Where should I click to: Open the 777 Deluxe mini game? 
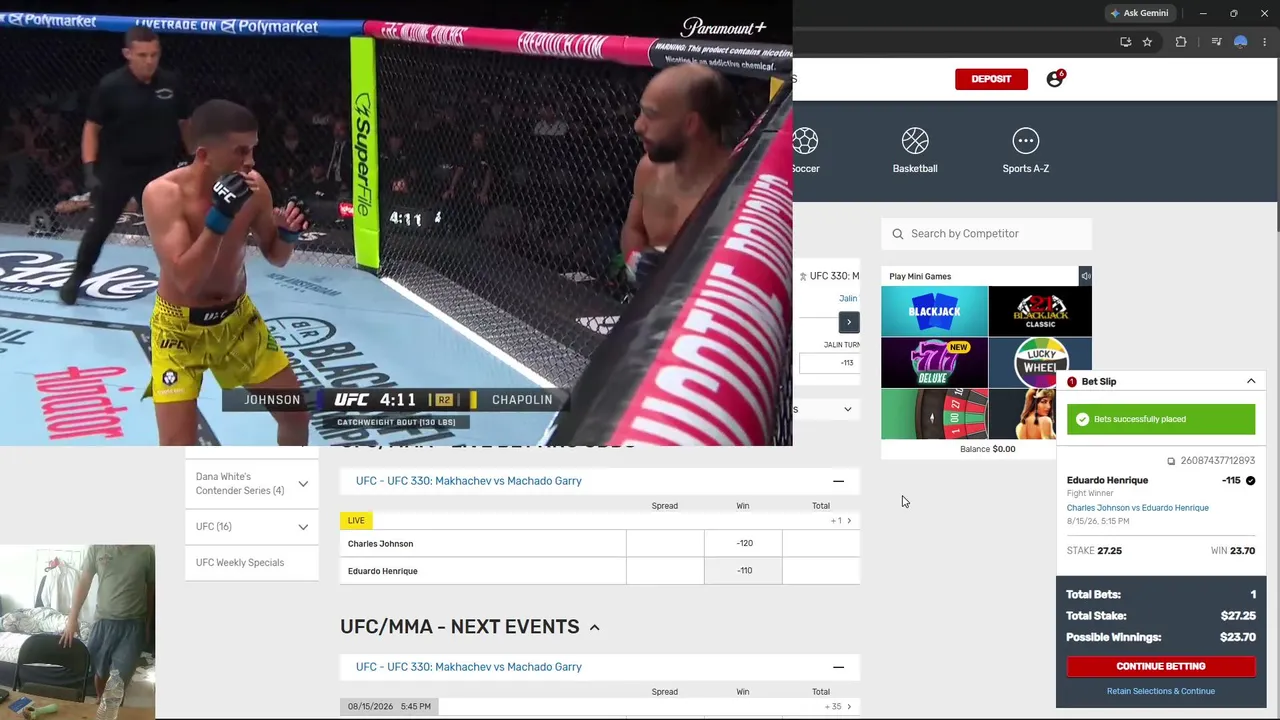pos(934,362)
